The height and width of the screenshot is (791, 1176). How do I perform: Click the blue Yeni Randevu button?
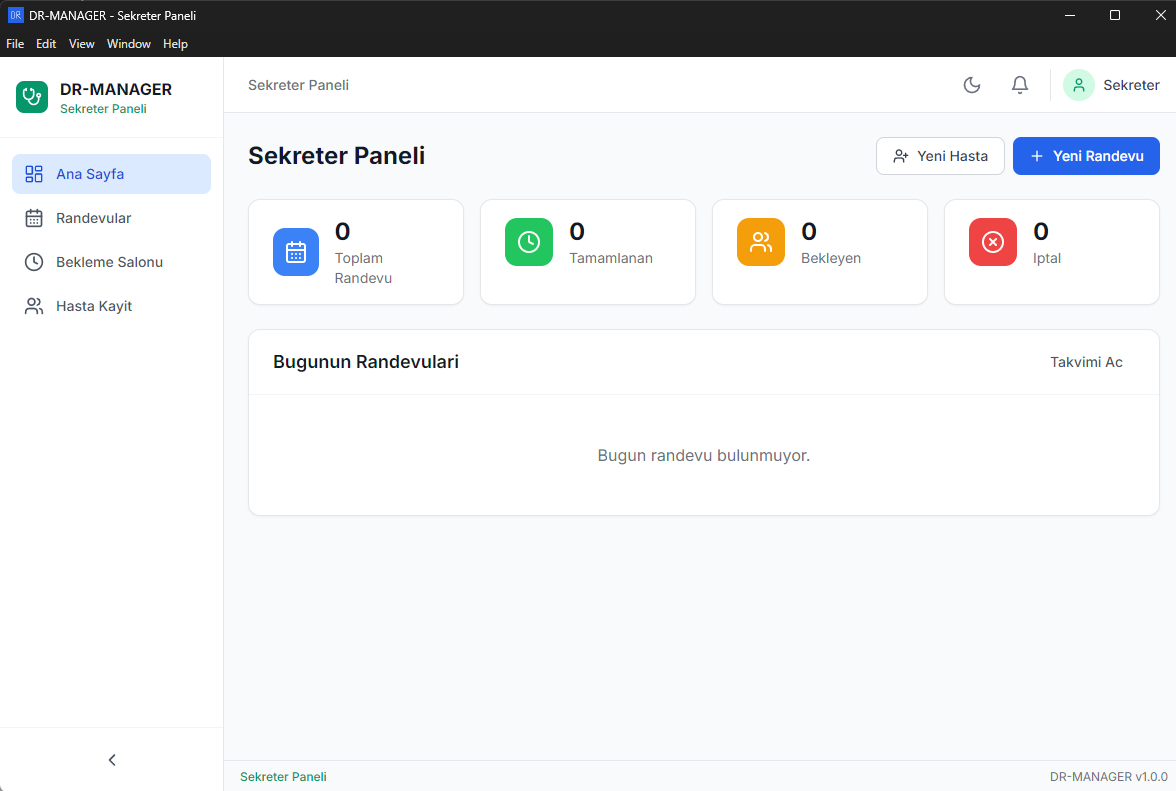pos(1086,156)
